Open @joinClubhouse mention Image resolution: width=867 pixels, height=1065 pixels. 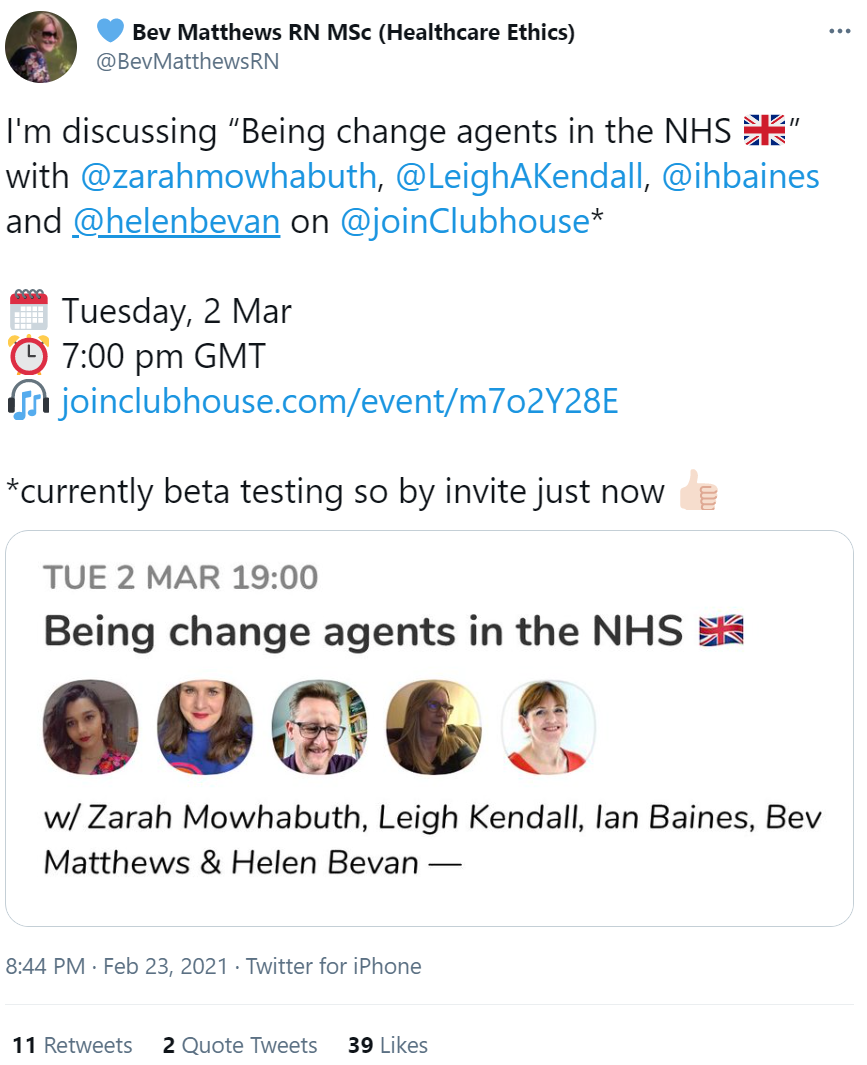(465, 221)
